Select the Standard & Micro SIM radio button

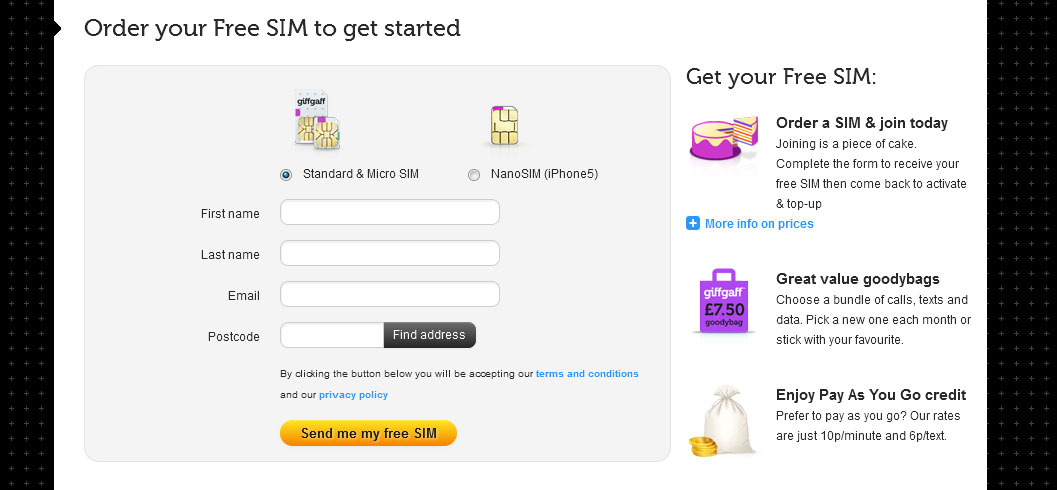pyautogui.click(x=286, y=175)
